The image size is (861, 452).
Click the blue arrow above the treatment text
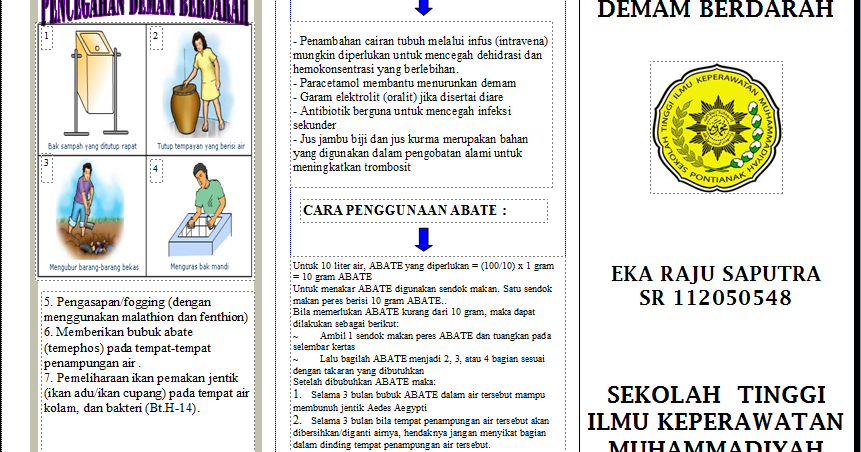423,7
